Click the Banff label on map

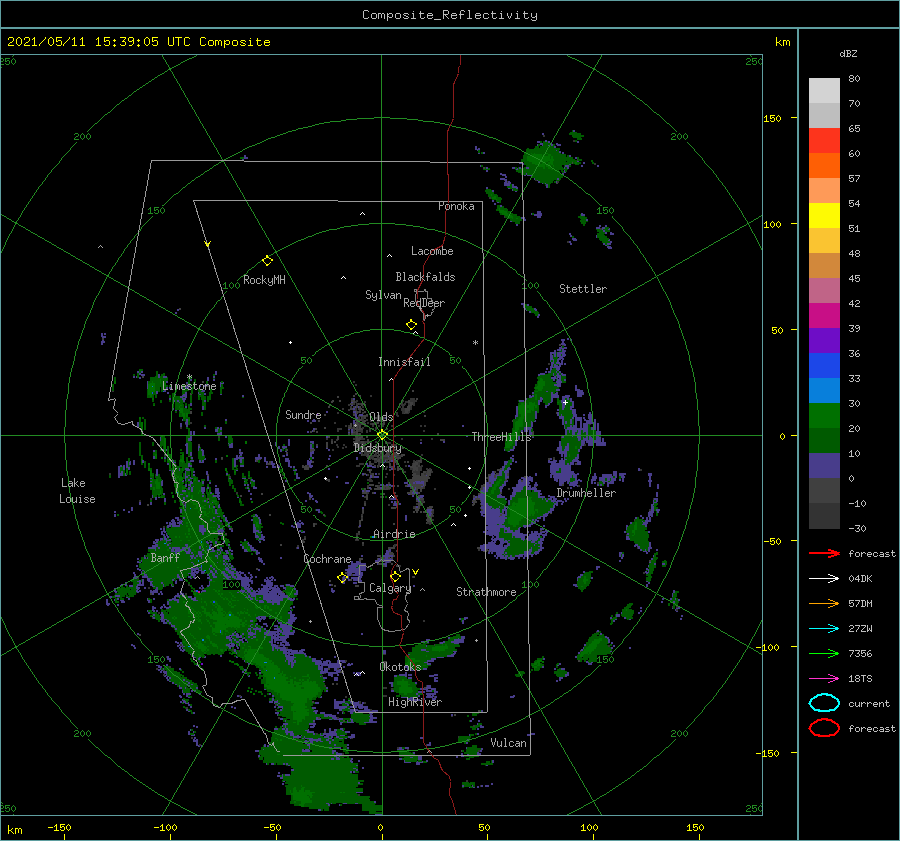click(165, 558)
